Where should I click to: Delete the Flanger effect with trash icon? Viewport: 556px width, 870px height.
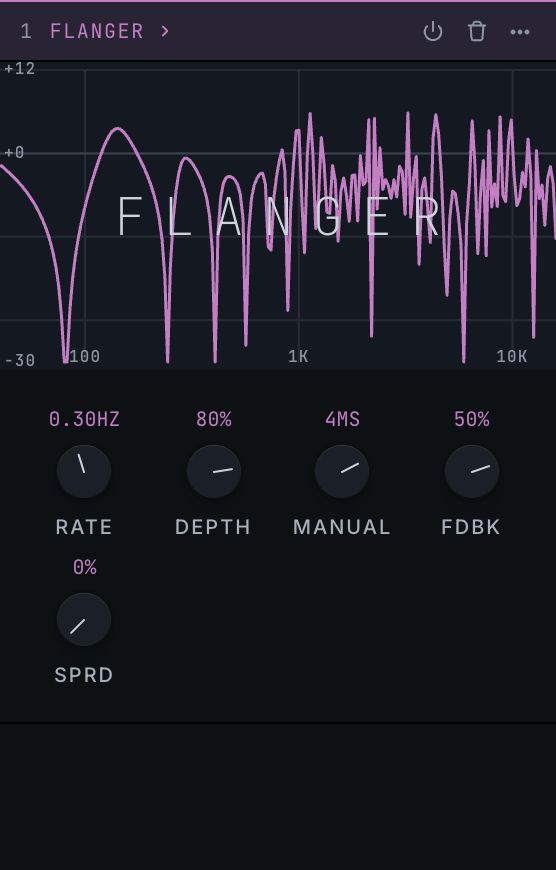477,32
